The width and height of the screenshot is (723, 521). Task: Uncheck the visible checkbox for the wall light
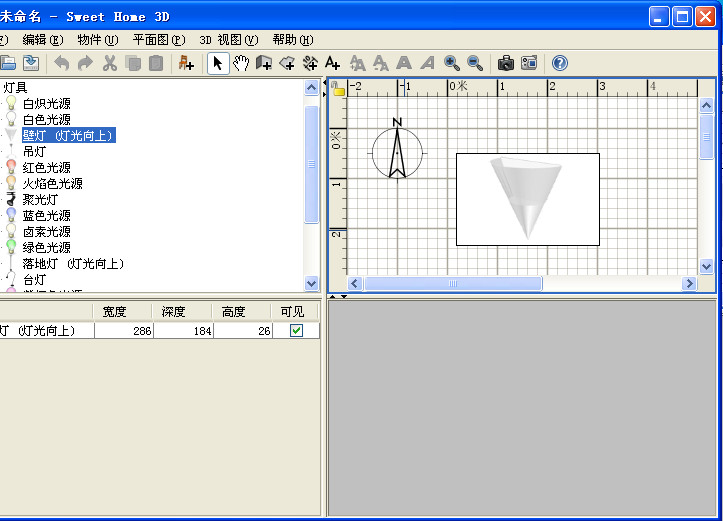point(296,330)
